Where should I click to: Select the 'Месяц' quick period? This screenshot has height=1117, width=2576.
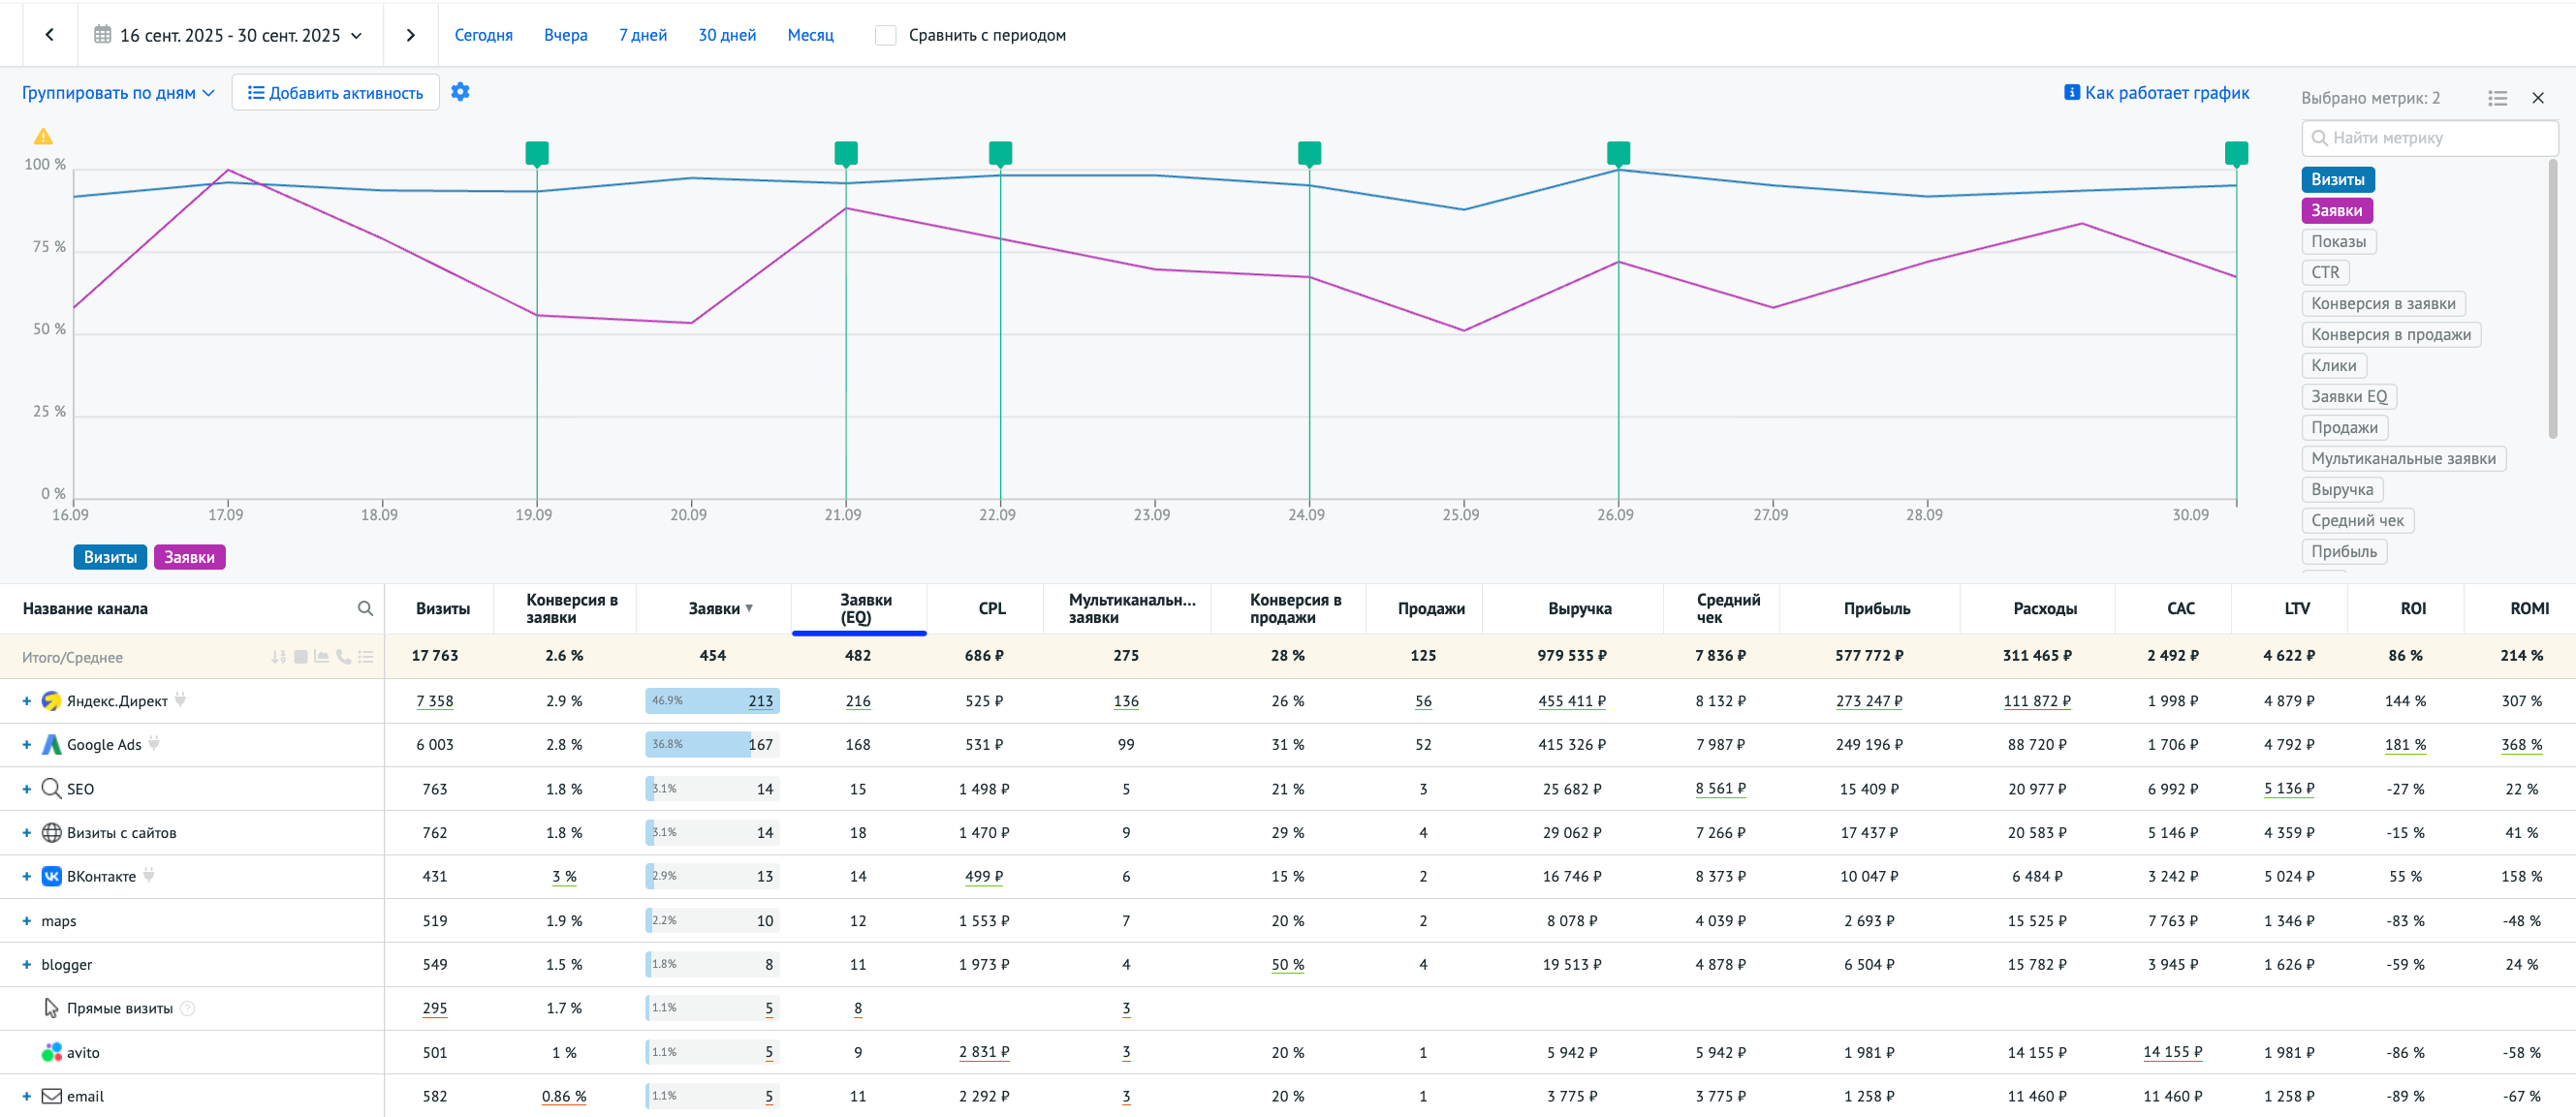pos(810,35)
